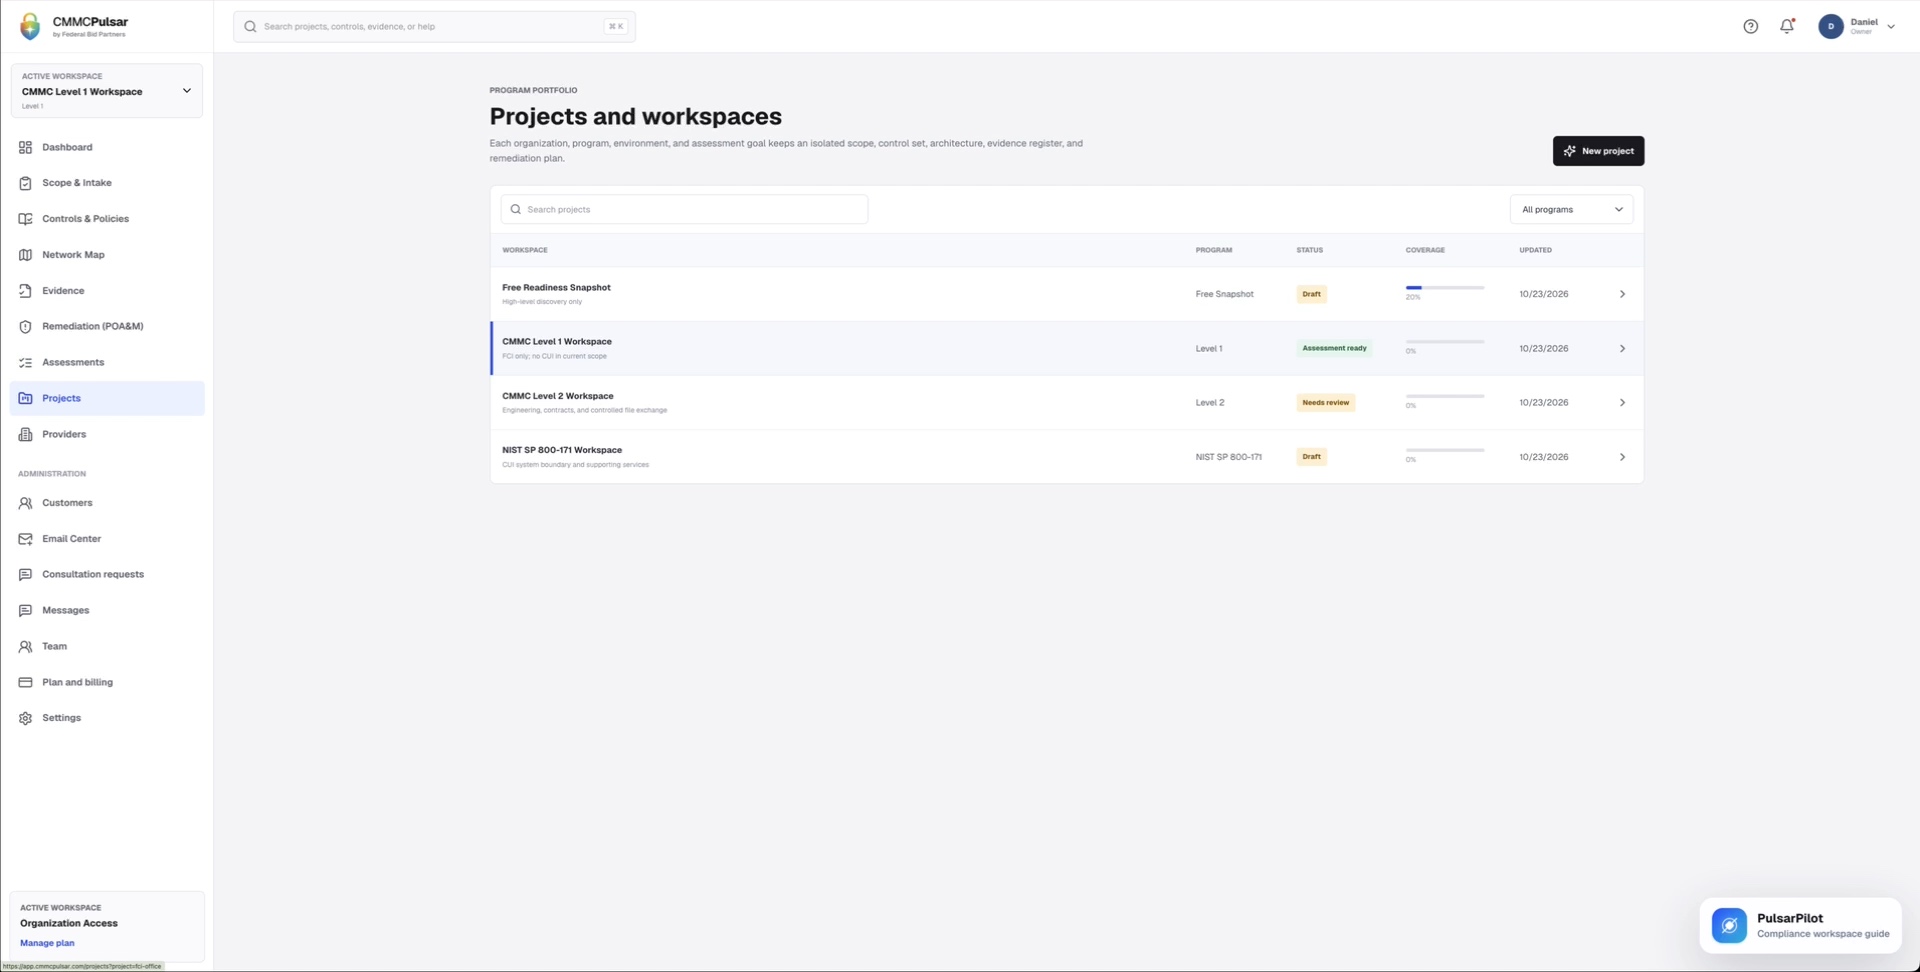1920x972 pixels.
Task: Open CMMC Level 1 Workspace row chevron
Action: click(x=1622, y=349)
